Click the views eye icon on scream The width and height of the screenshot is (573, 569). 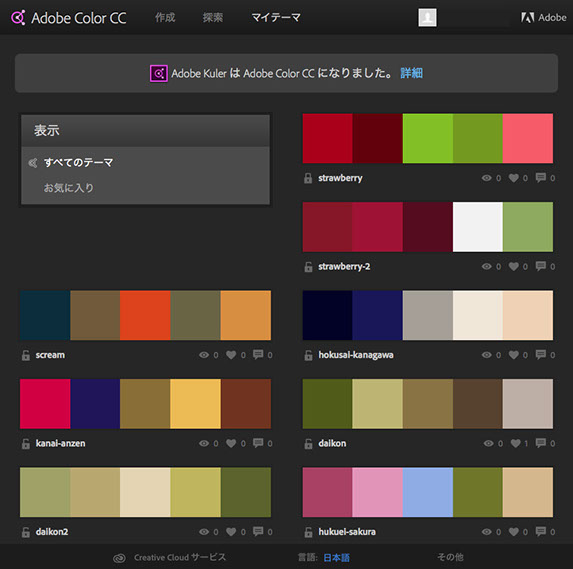pyautogui.click(x=204, y=355)
